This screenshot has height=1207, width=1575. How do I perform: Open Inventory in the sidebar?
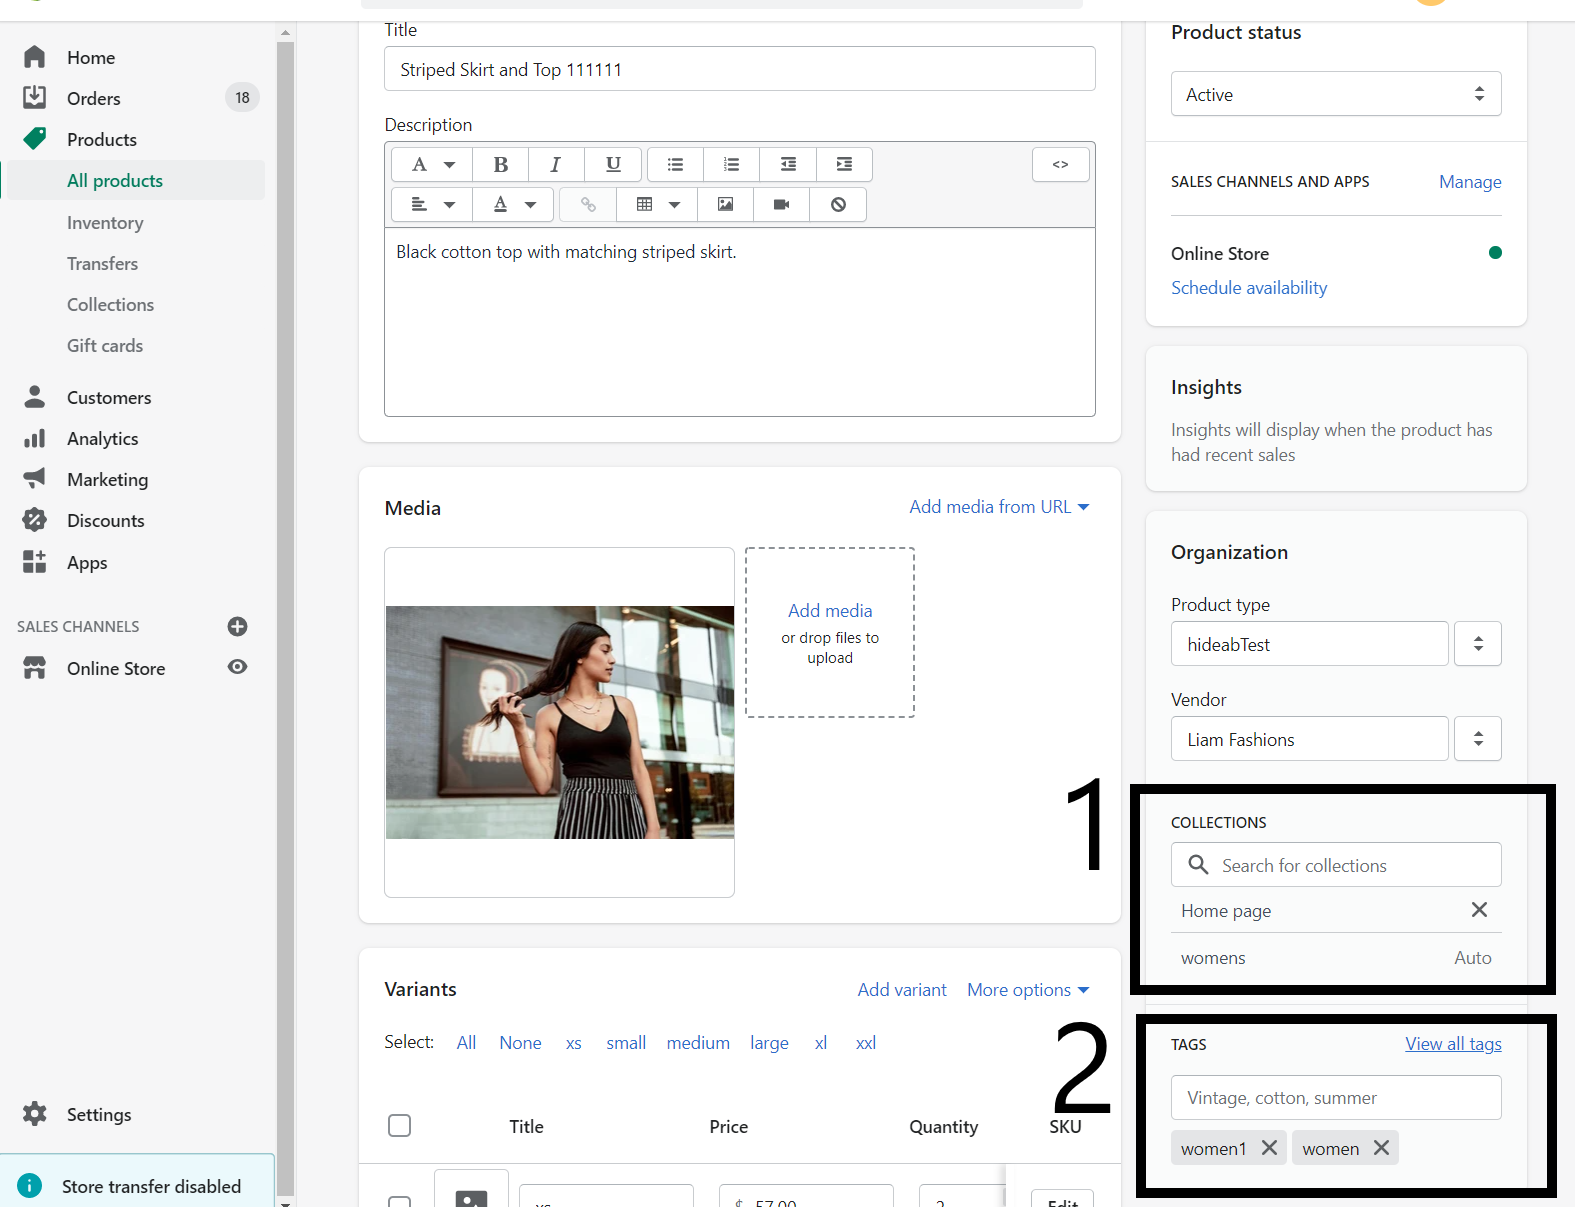[x=105, y=223]
